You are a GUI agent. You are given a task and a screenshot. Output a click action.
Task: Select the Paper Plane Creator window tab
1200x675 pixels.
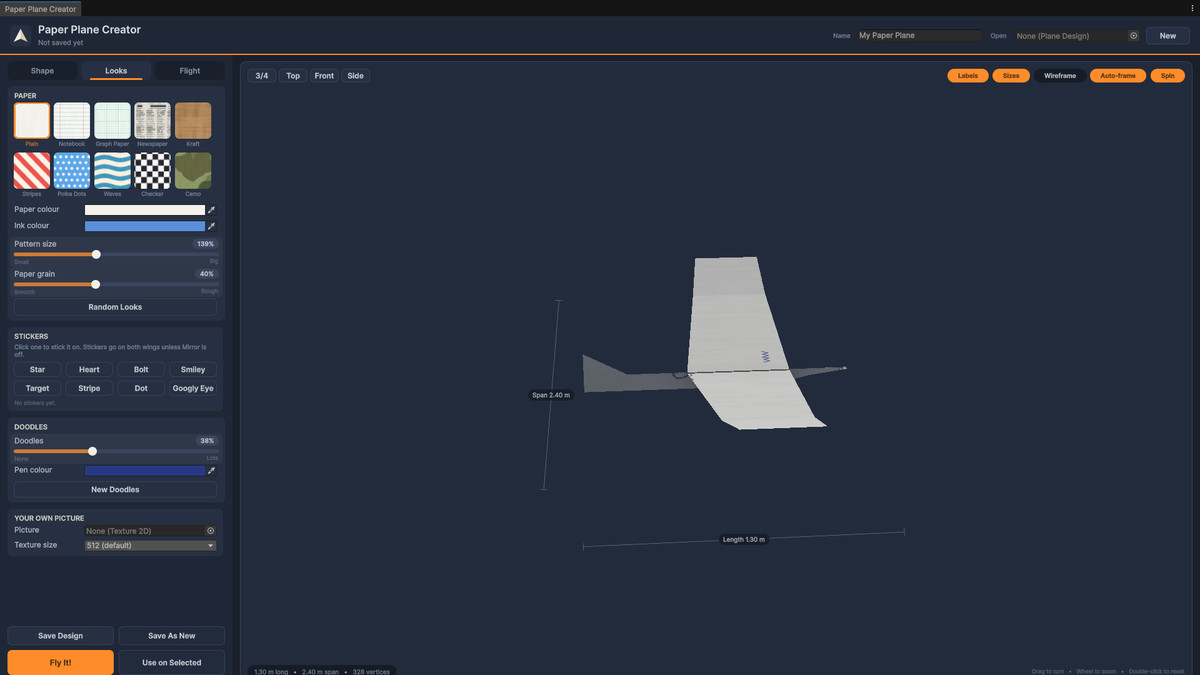pos(41,8)
